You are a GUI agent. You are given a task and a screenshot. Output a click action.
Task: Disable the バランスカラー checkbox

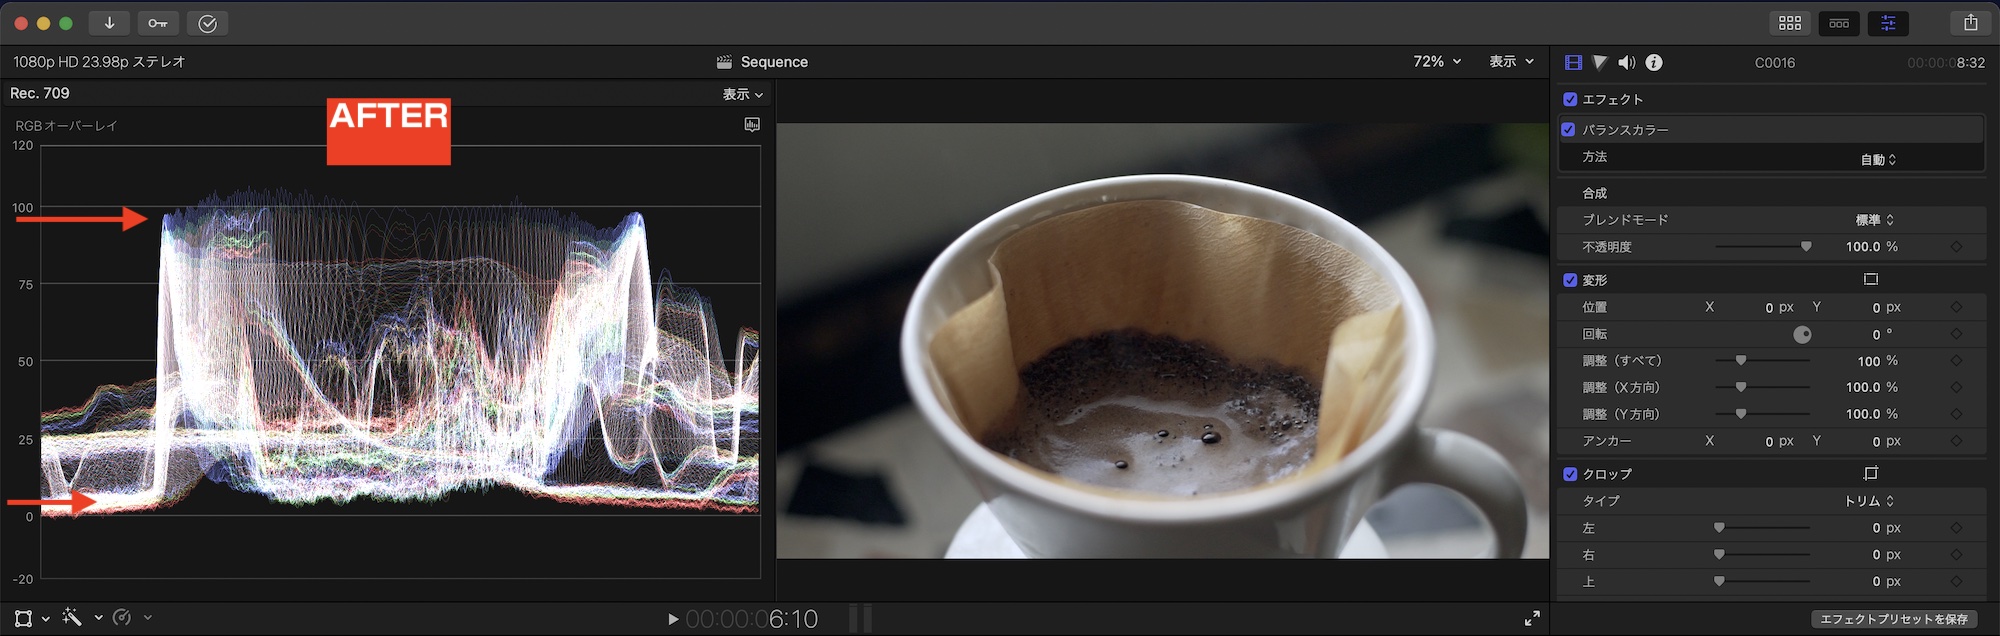point(1569,129)
